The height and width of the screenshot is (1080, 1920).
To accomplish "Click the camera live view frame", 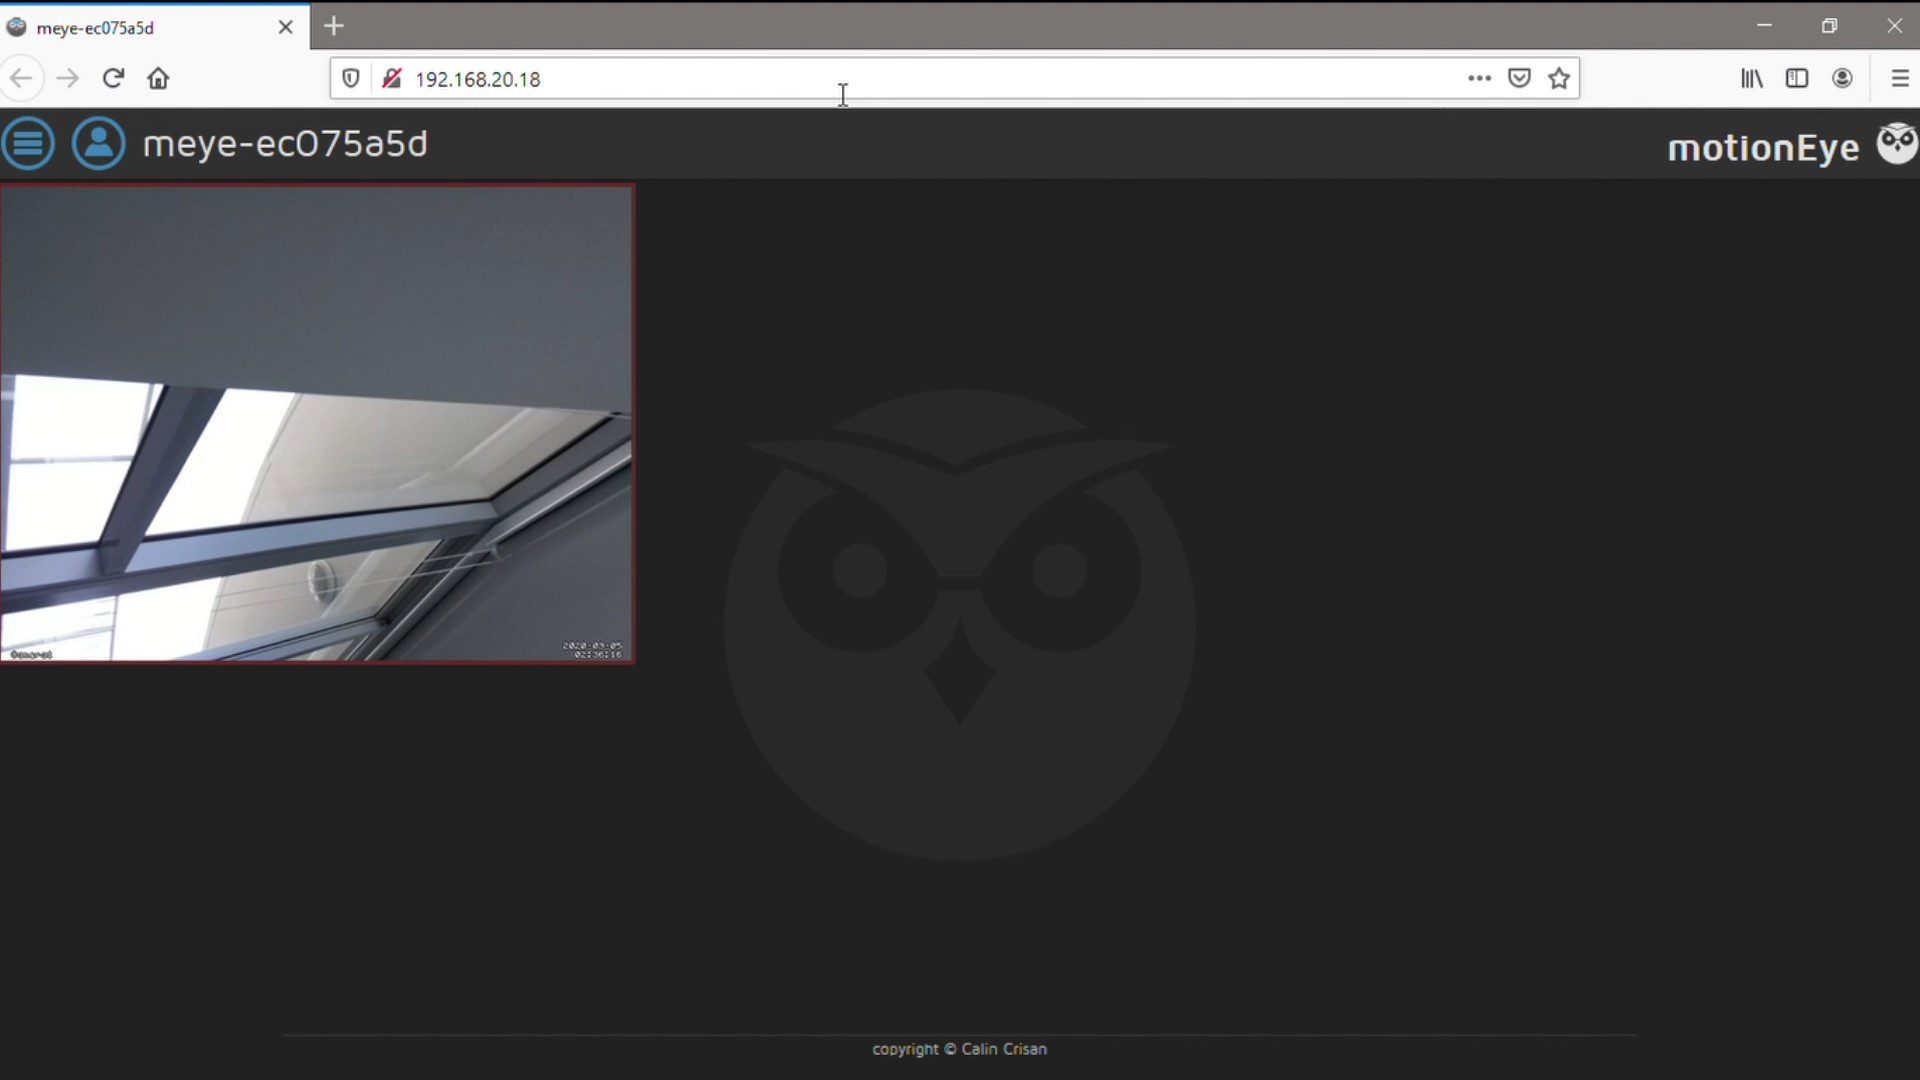I will pos(316,423).
